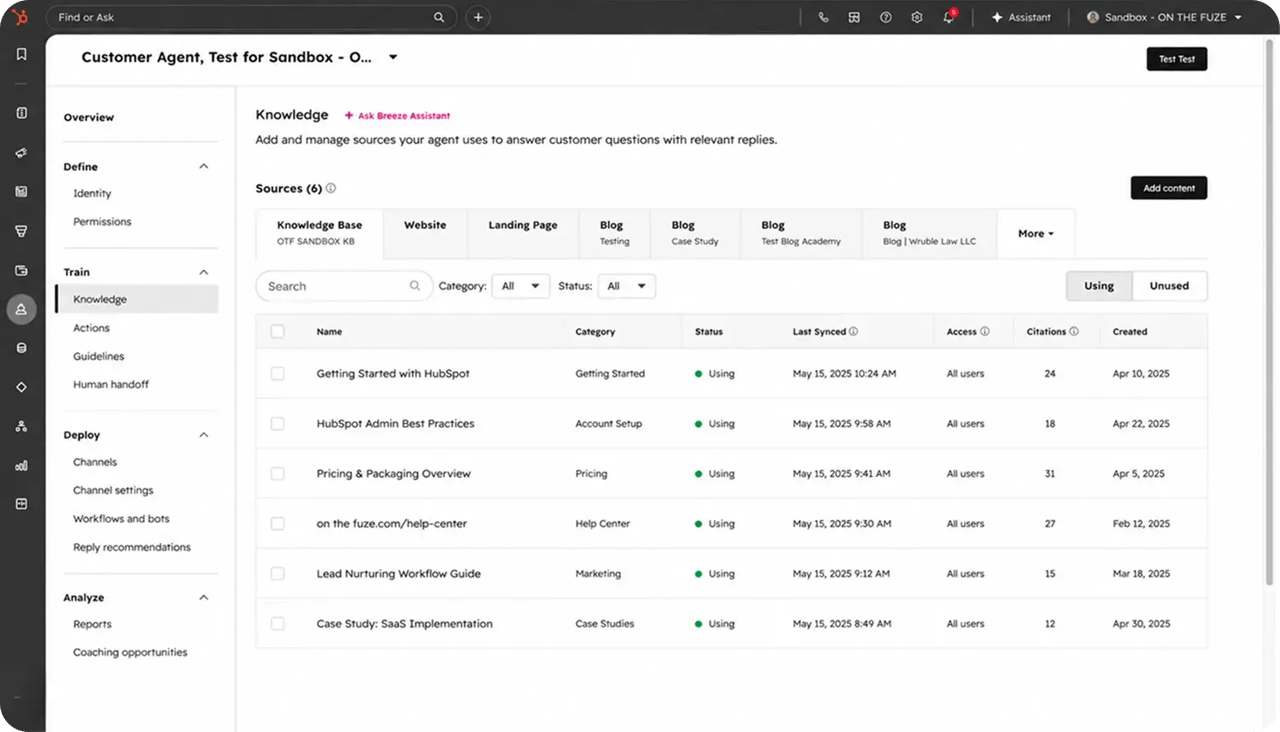Select the Knowledge Base OTF SANDBOX KB tab
The width and height of the screenshot is (1280, 732).
(319, 233)
